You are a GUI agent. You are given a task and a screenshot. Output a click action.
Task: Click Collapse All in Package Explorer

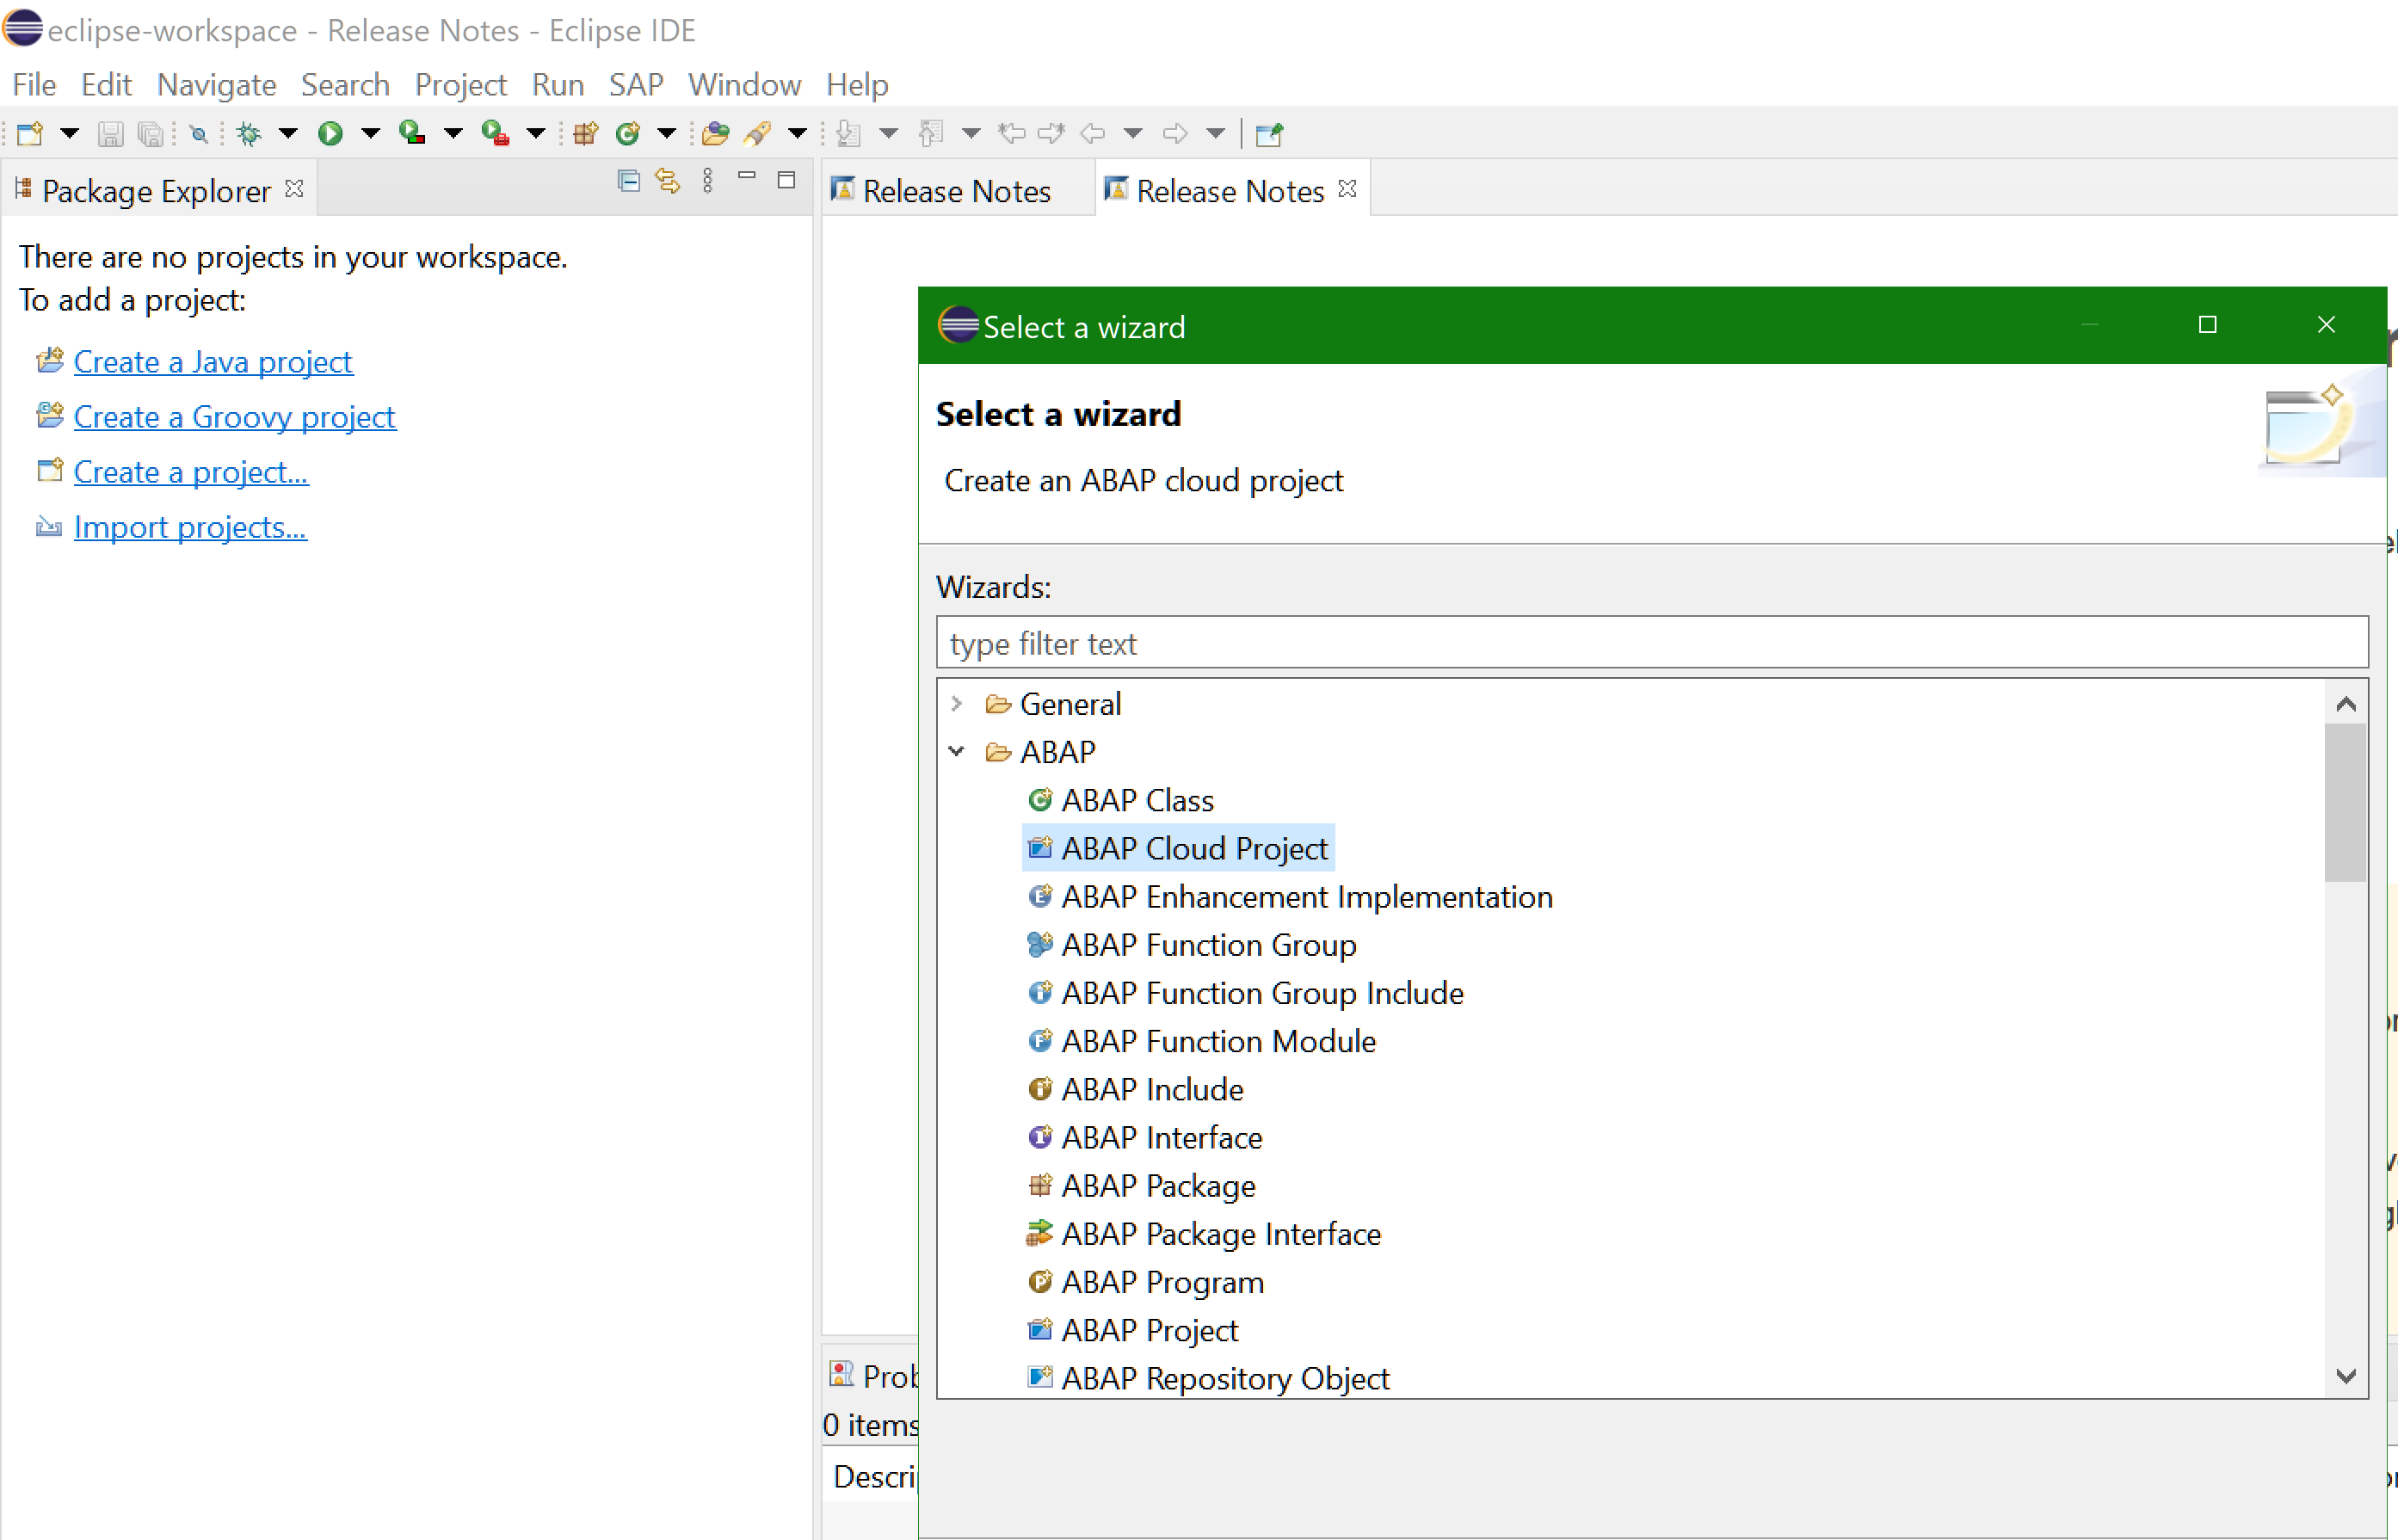click(629, 180)
